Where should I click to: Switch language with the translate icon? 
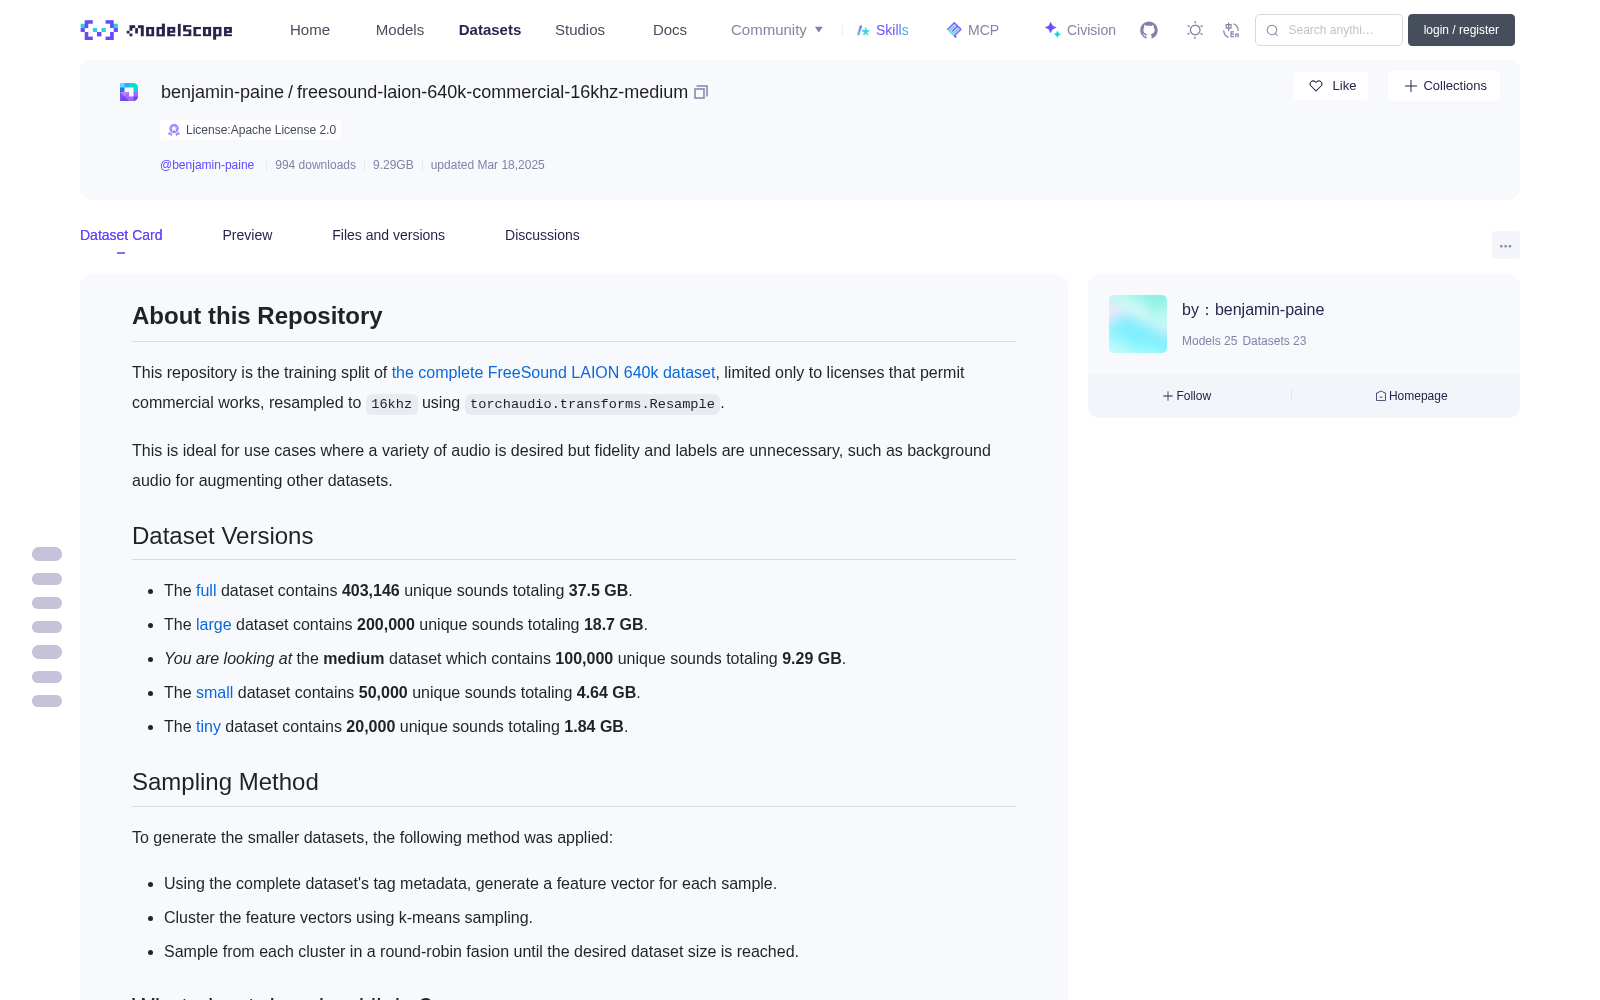click(1231, 30)
